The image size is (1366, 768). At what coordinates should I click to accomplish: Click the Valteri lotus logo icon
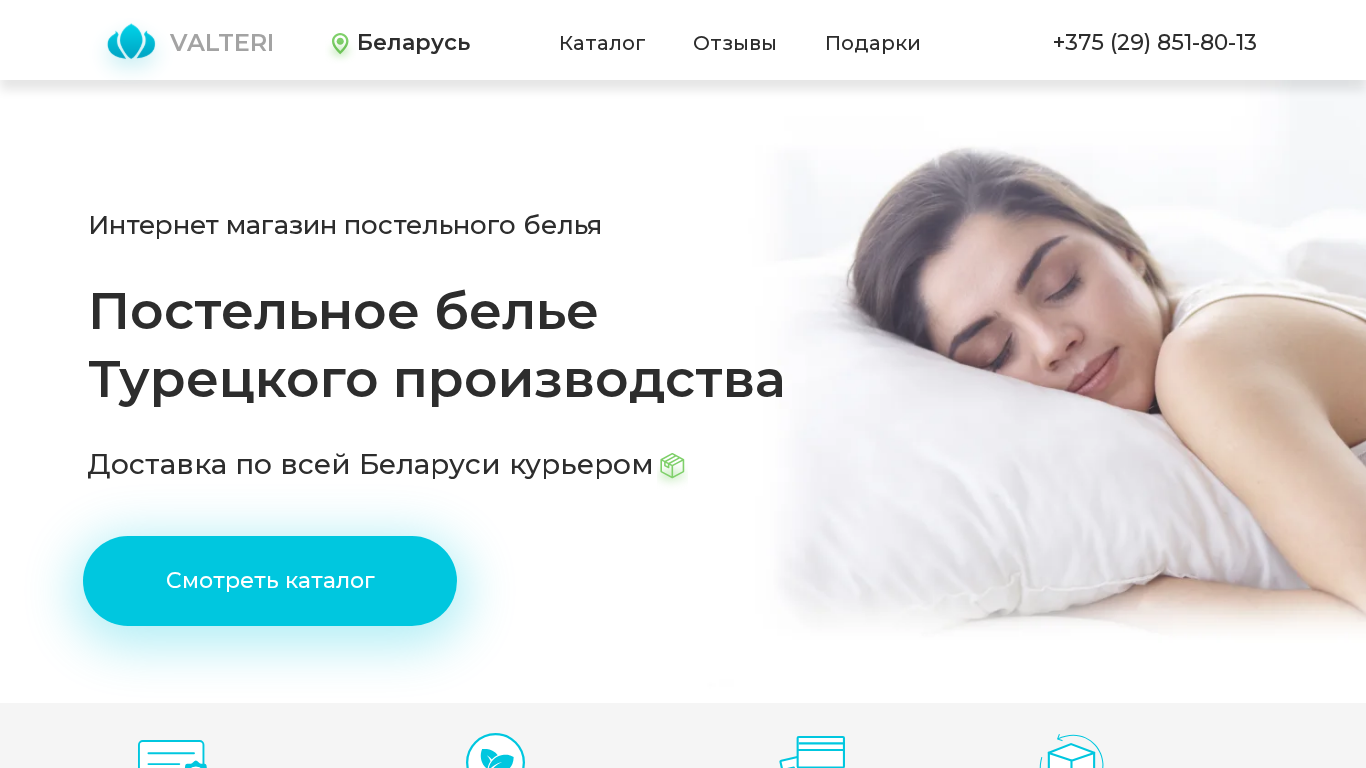(131, 42)
